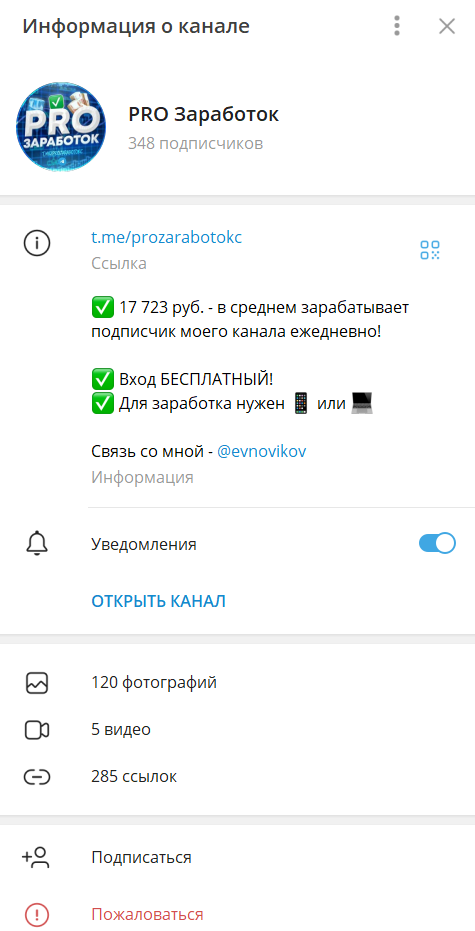Close the channel info panel
Image resolution: width=475 pixels, height=931 pixels.
[x=446, y=26]
